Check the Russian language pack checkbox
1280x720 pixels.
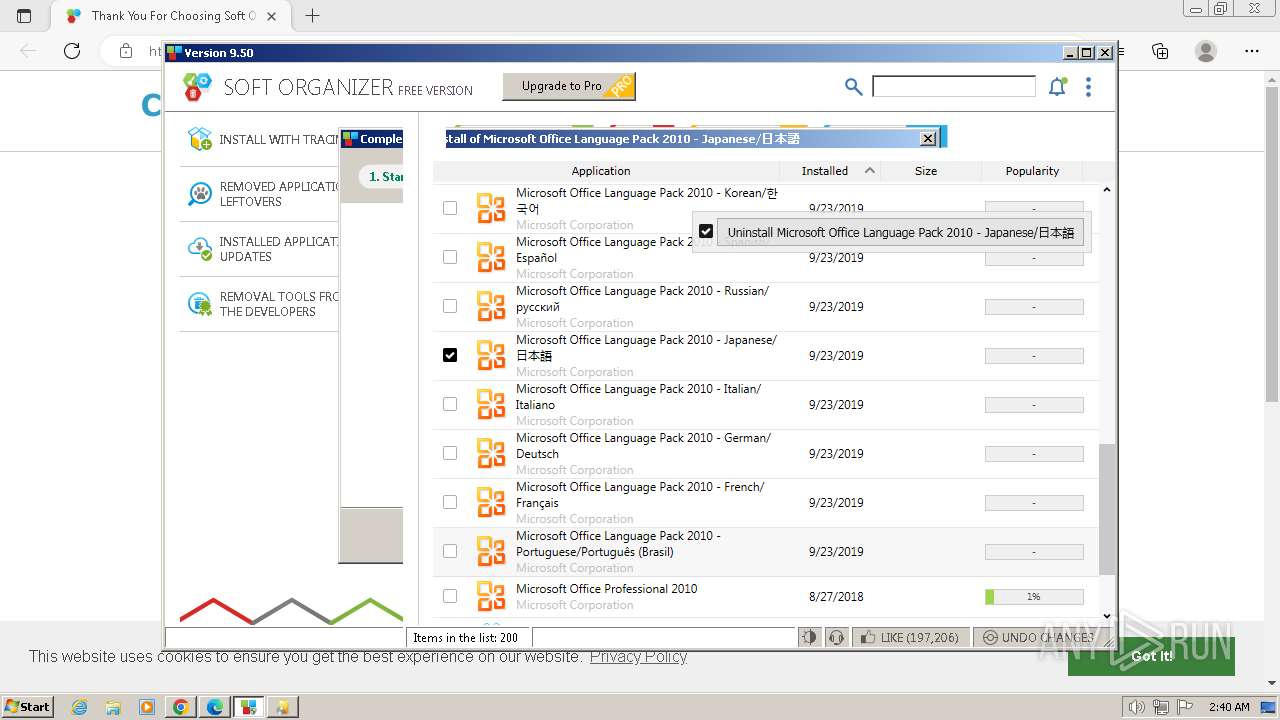point(450,306)
